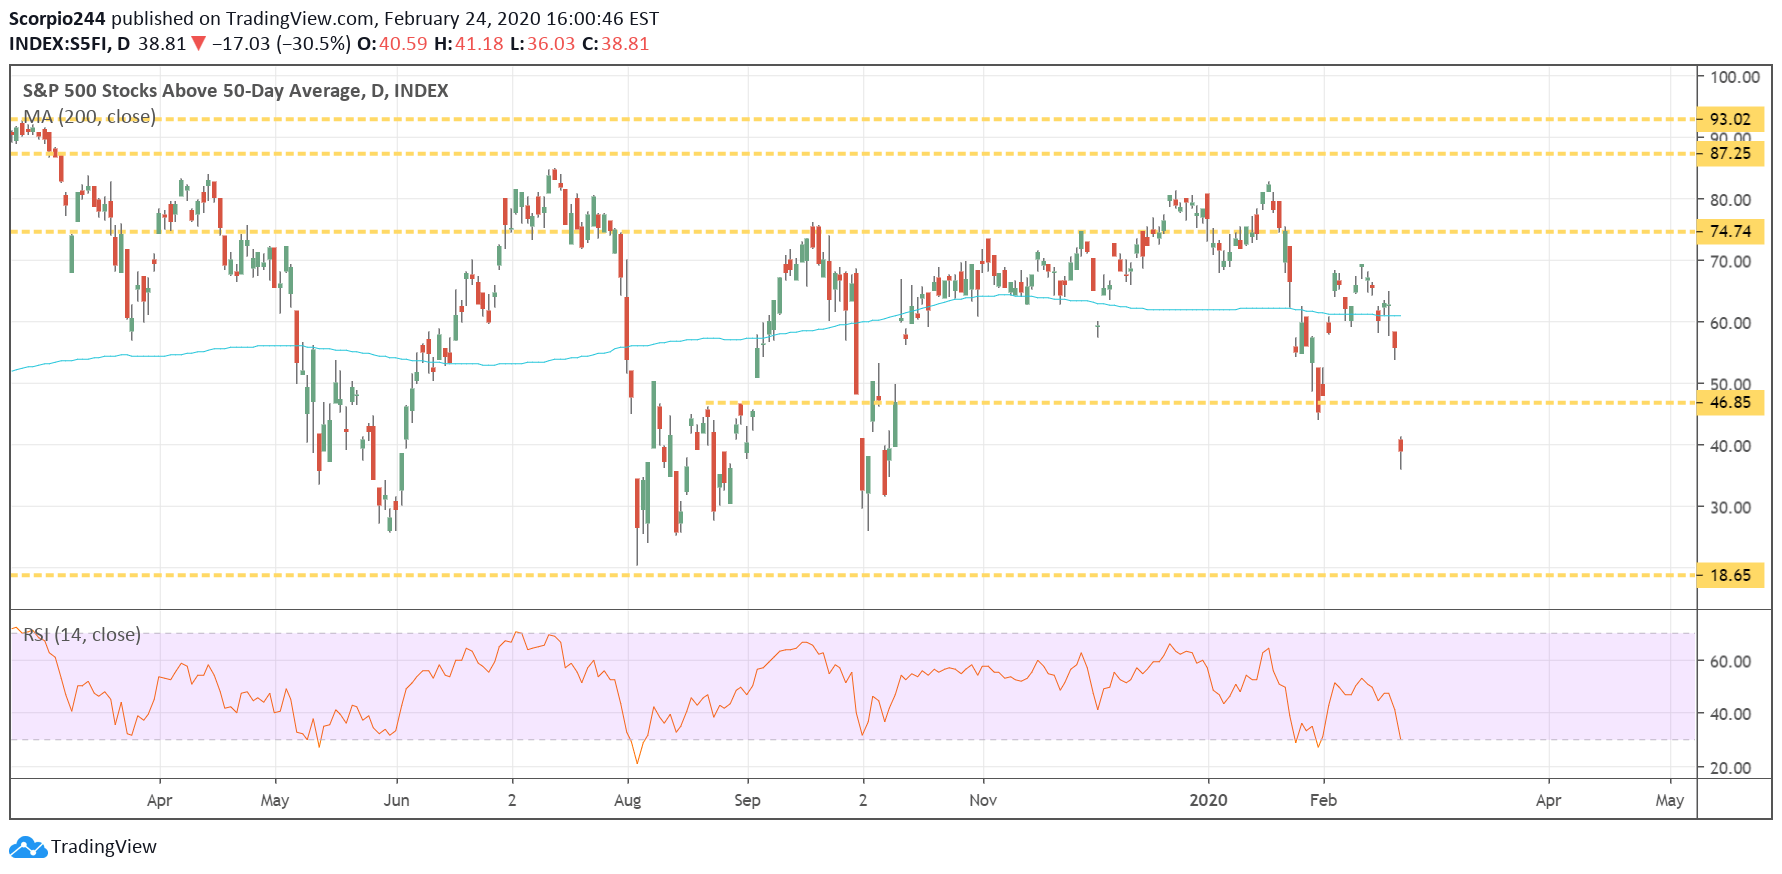This screenshot has height=874, width=1782.
Task: Click the Apr label at the left of the time axis
Action: click(159, 800)
